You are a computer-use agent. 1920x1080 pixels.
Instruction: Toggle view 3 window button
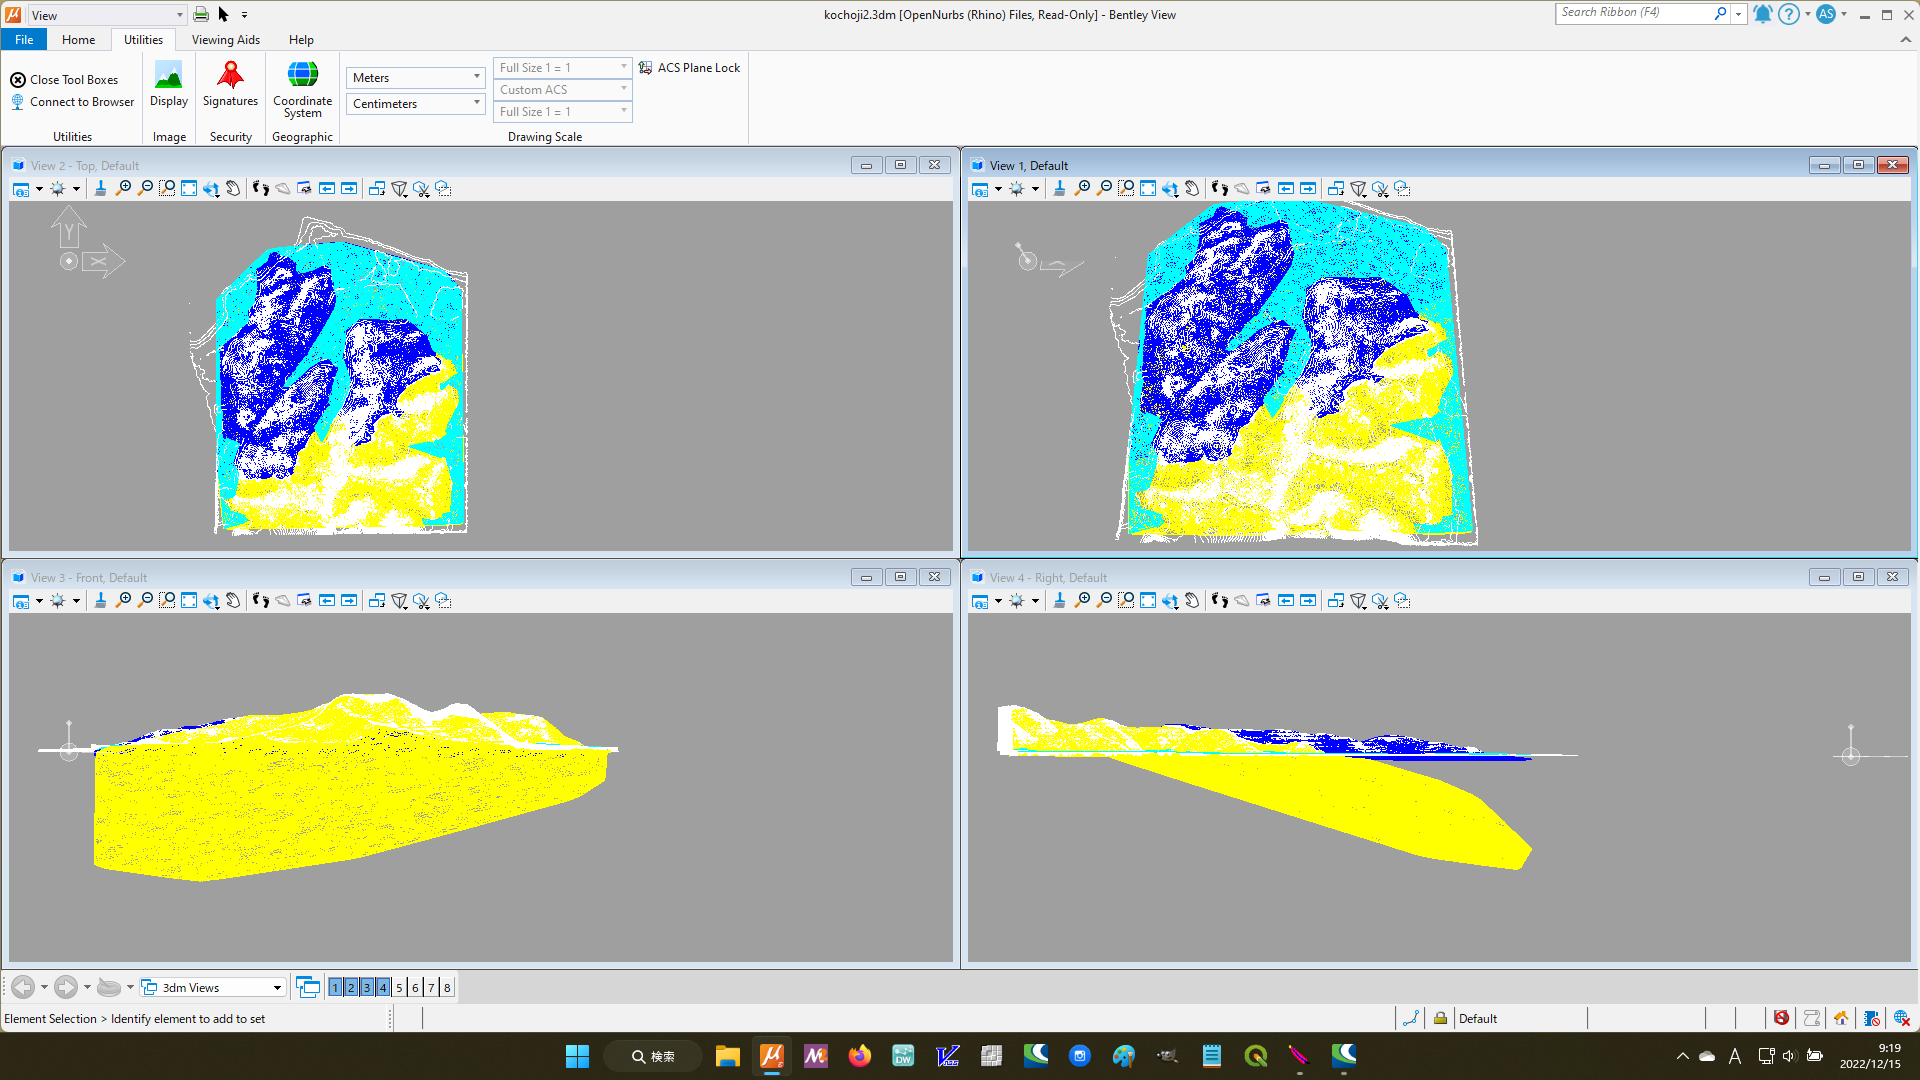point(367,987)
